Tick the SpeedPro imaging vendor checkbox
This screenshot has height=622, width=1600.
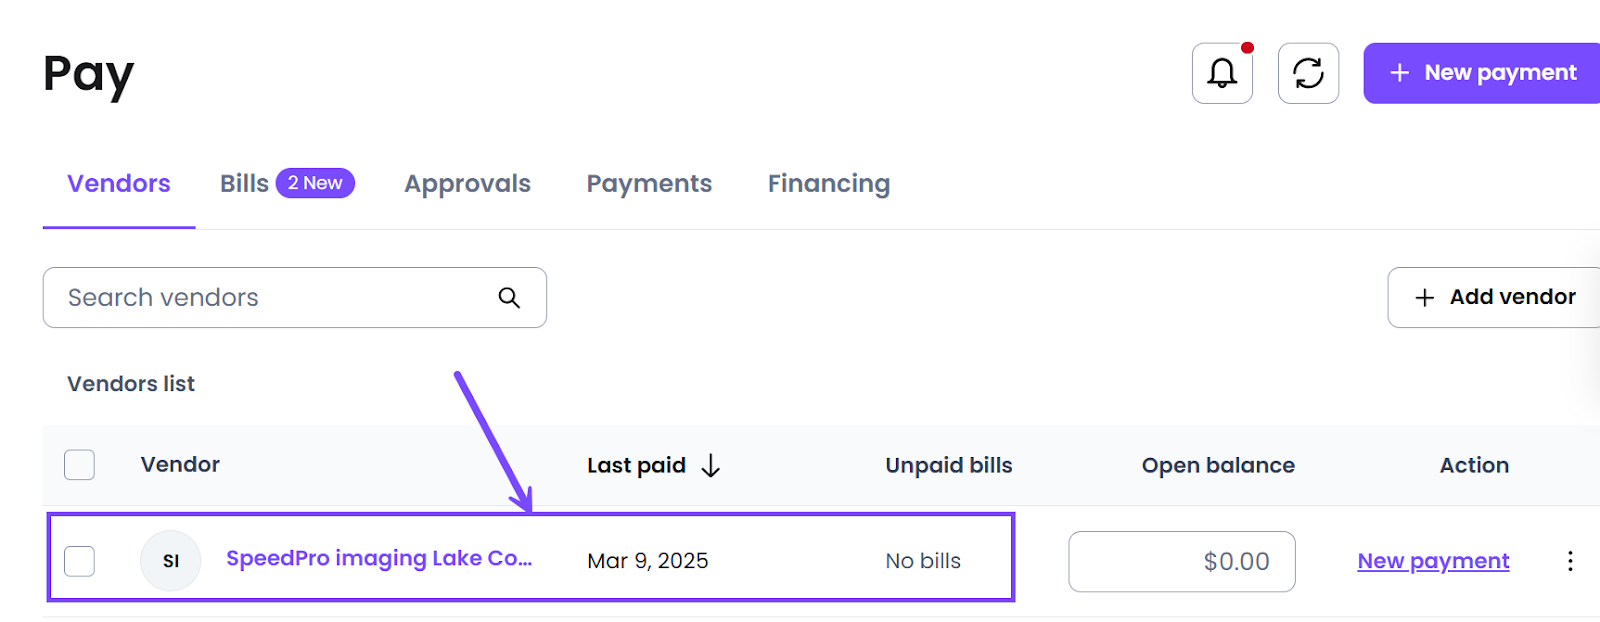click(80, 561)
